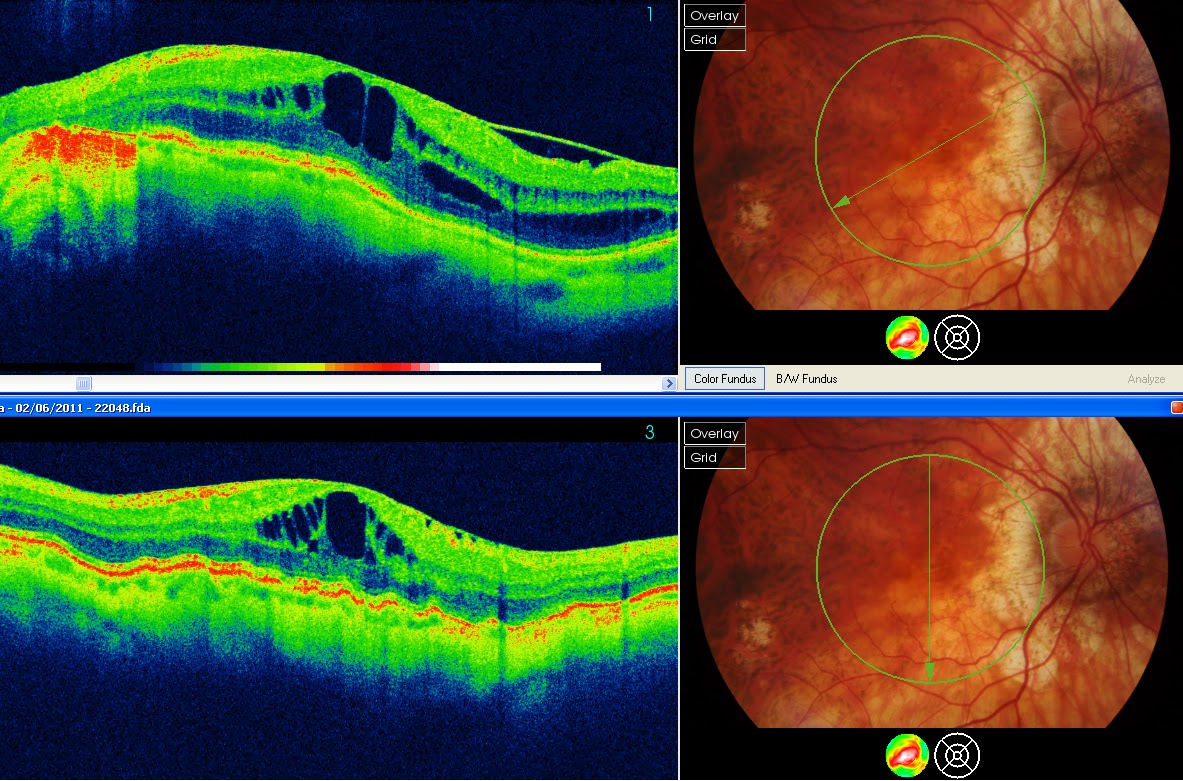Screen dimensions: 1183x781
Task: Click the scan number 3 label on the bottom OCT
Action: (x=650, y=432)
